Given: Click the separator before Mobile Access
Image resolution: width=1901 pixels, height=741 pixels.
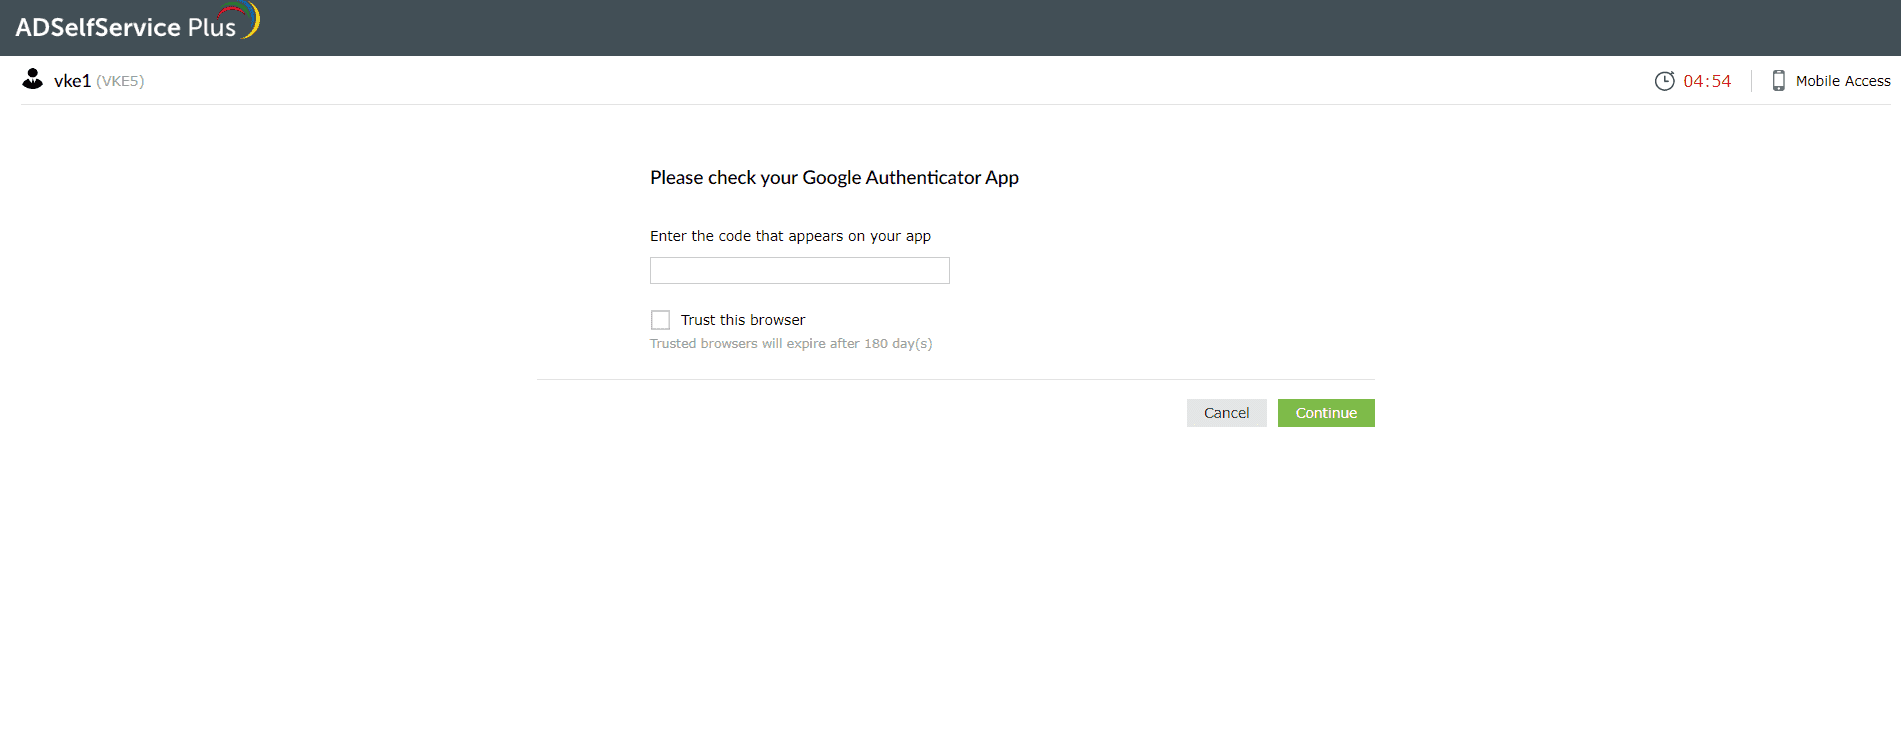Looking at the screenshot, I should (1751, 81).
